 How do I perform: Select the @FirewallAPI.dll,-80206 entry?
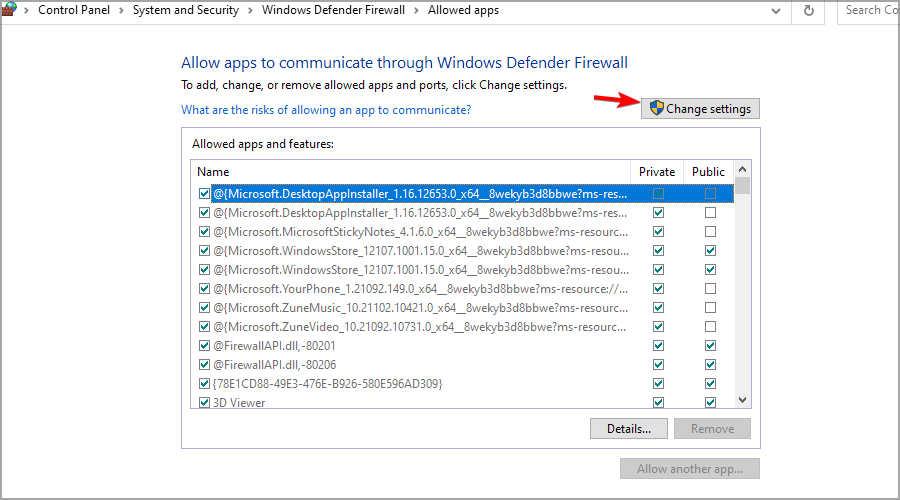(x=274, y=365)
